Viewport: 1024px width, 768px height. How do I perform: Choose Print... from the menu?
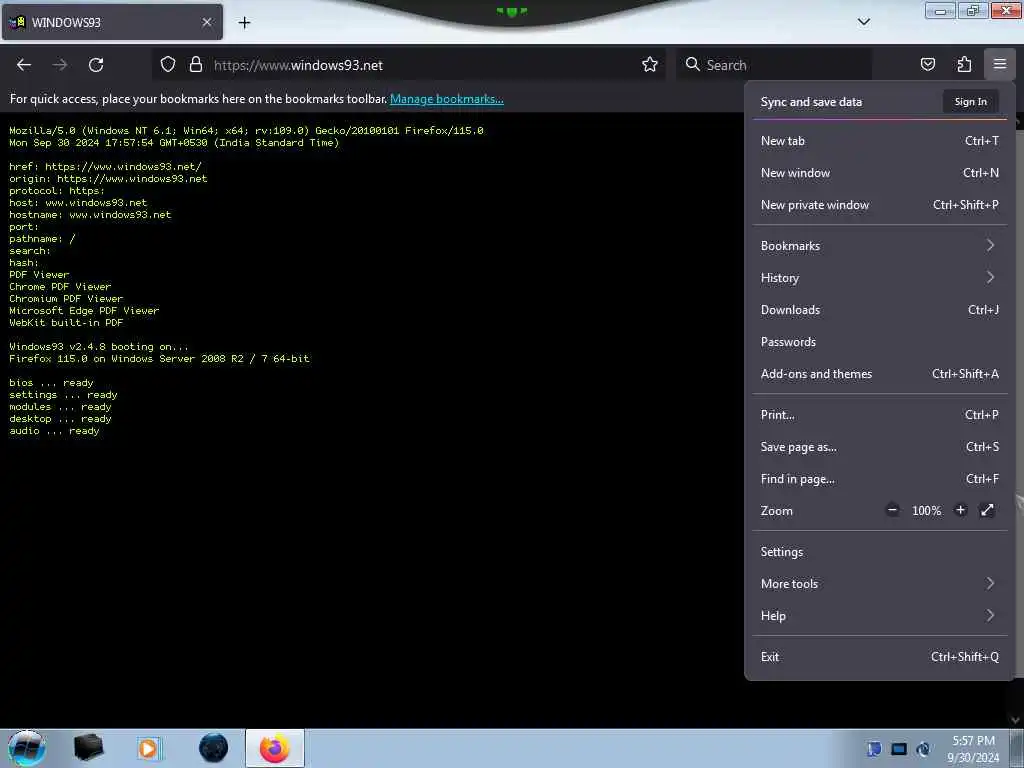[x=879, y=415]
